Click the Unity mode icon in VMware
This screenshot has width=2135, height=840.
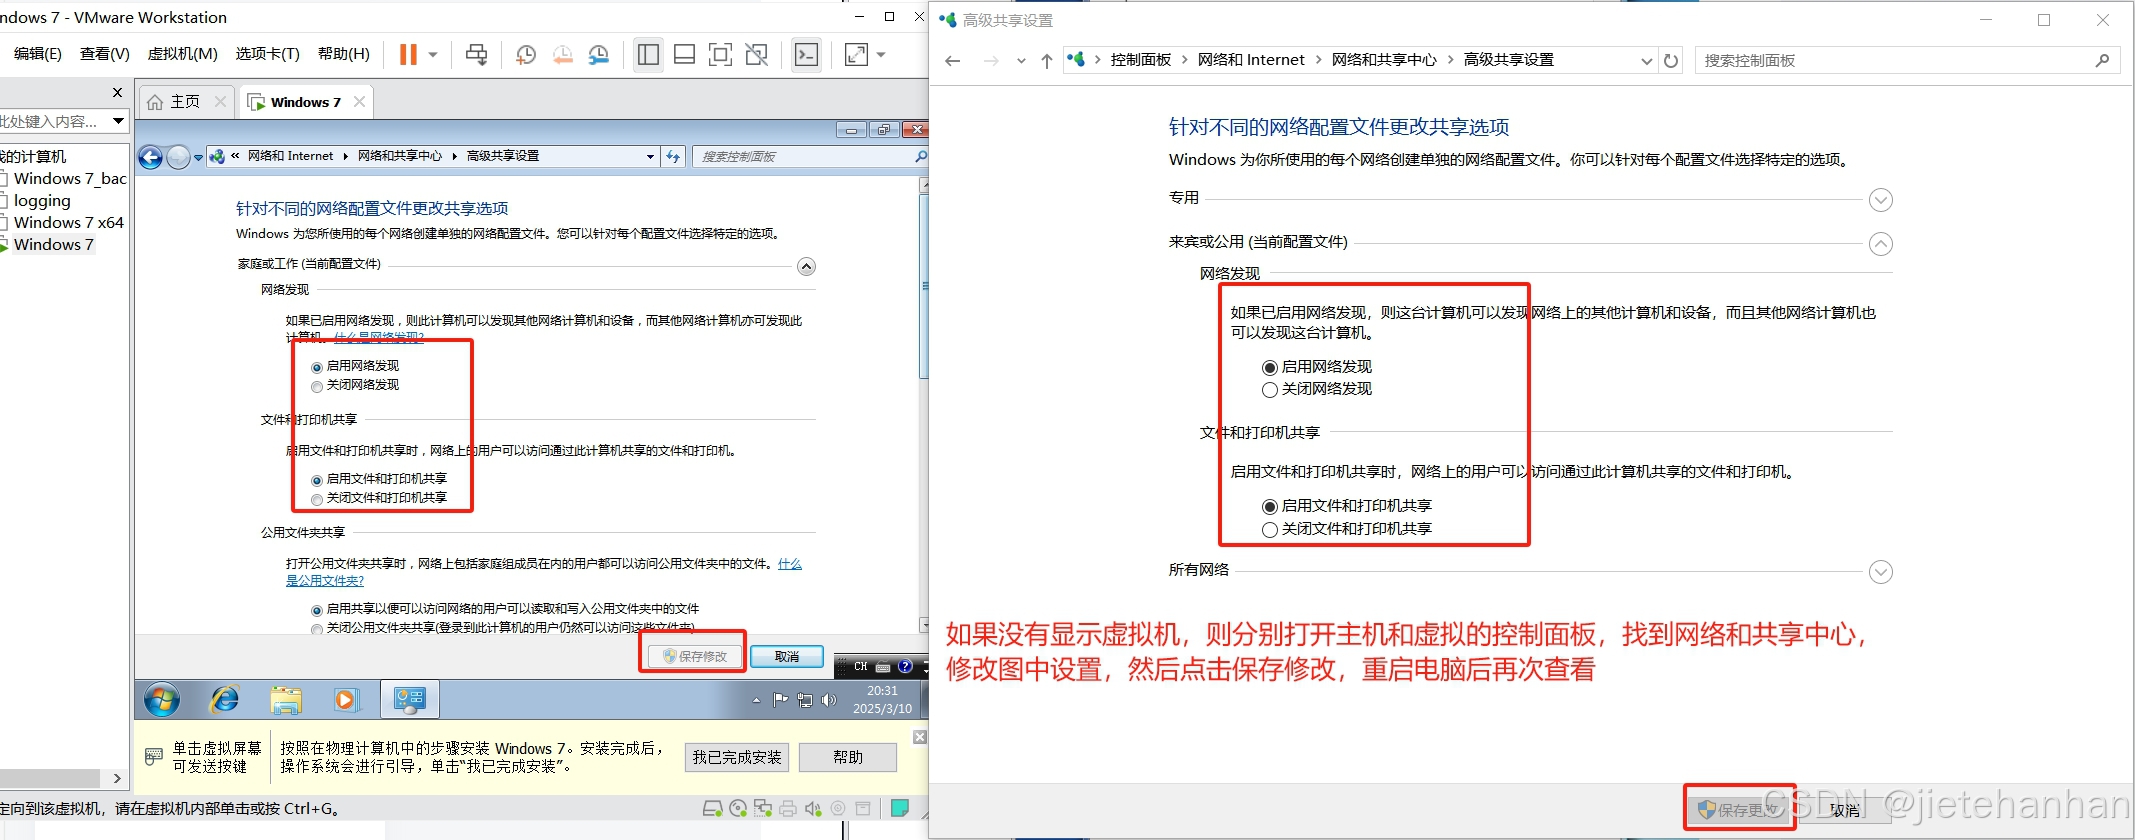(757, 54)
